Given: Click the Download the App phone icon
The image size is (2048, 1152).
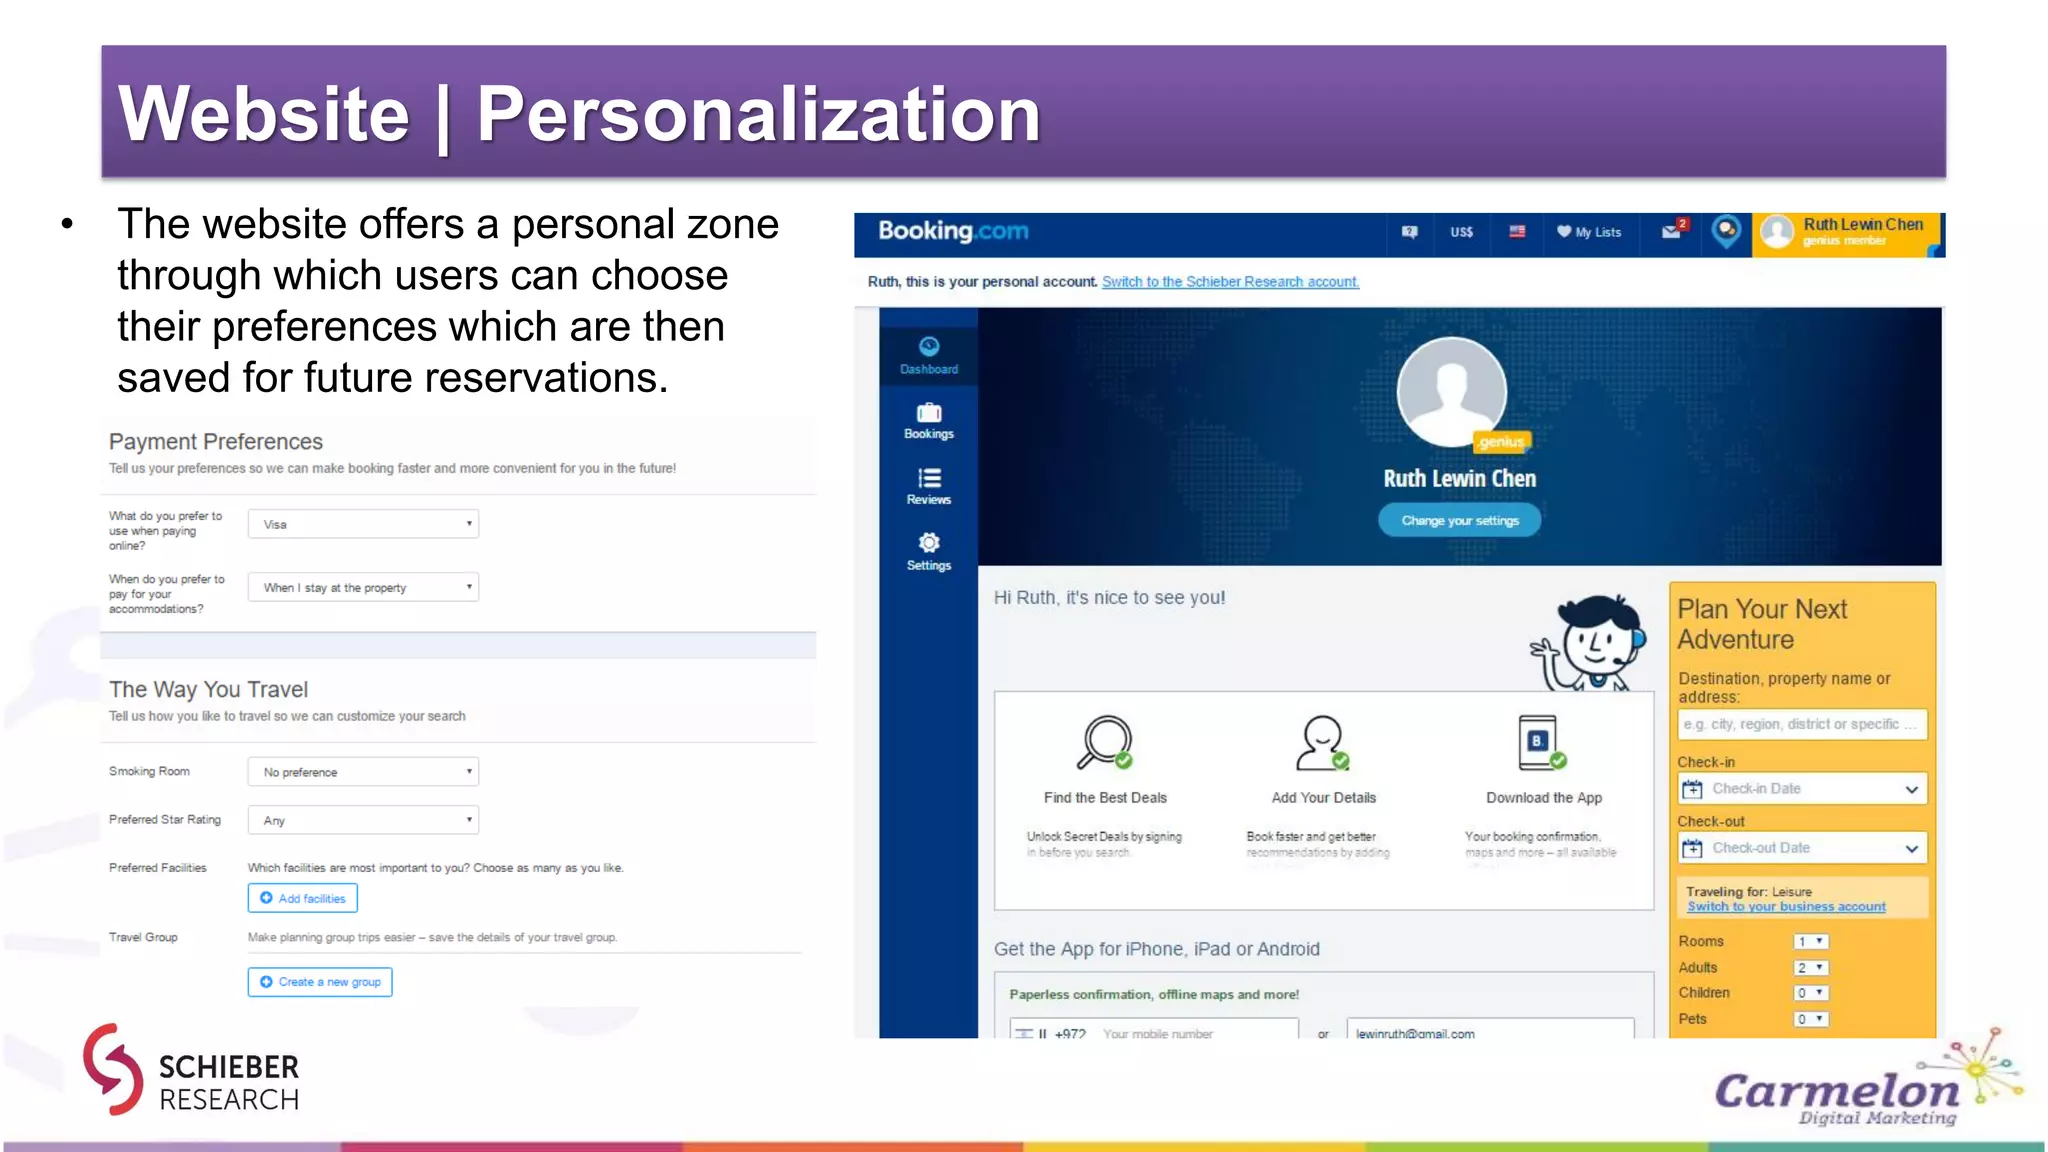Looking at the screenshot, I should tap(1541, 742).
